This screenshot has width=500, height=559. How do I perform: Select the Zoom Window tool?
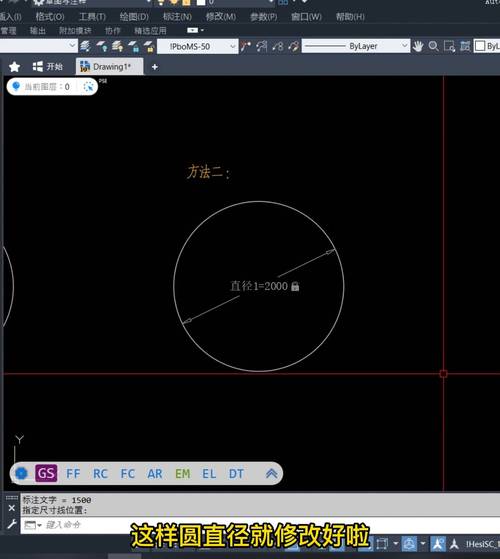pos(449,46)
